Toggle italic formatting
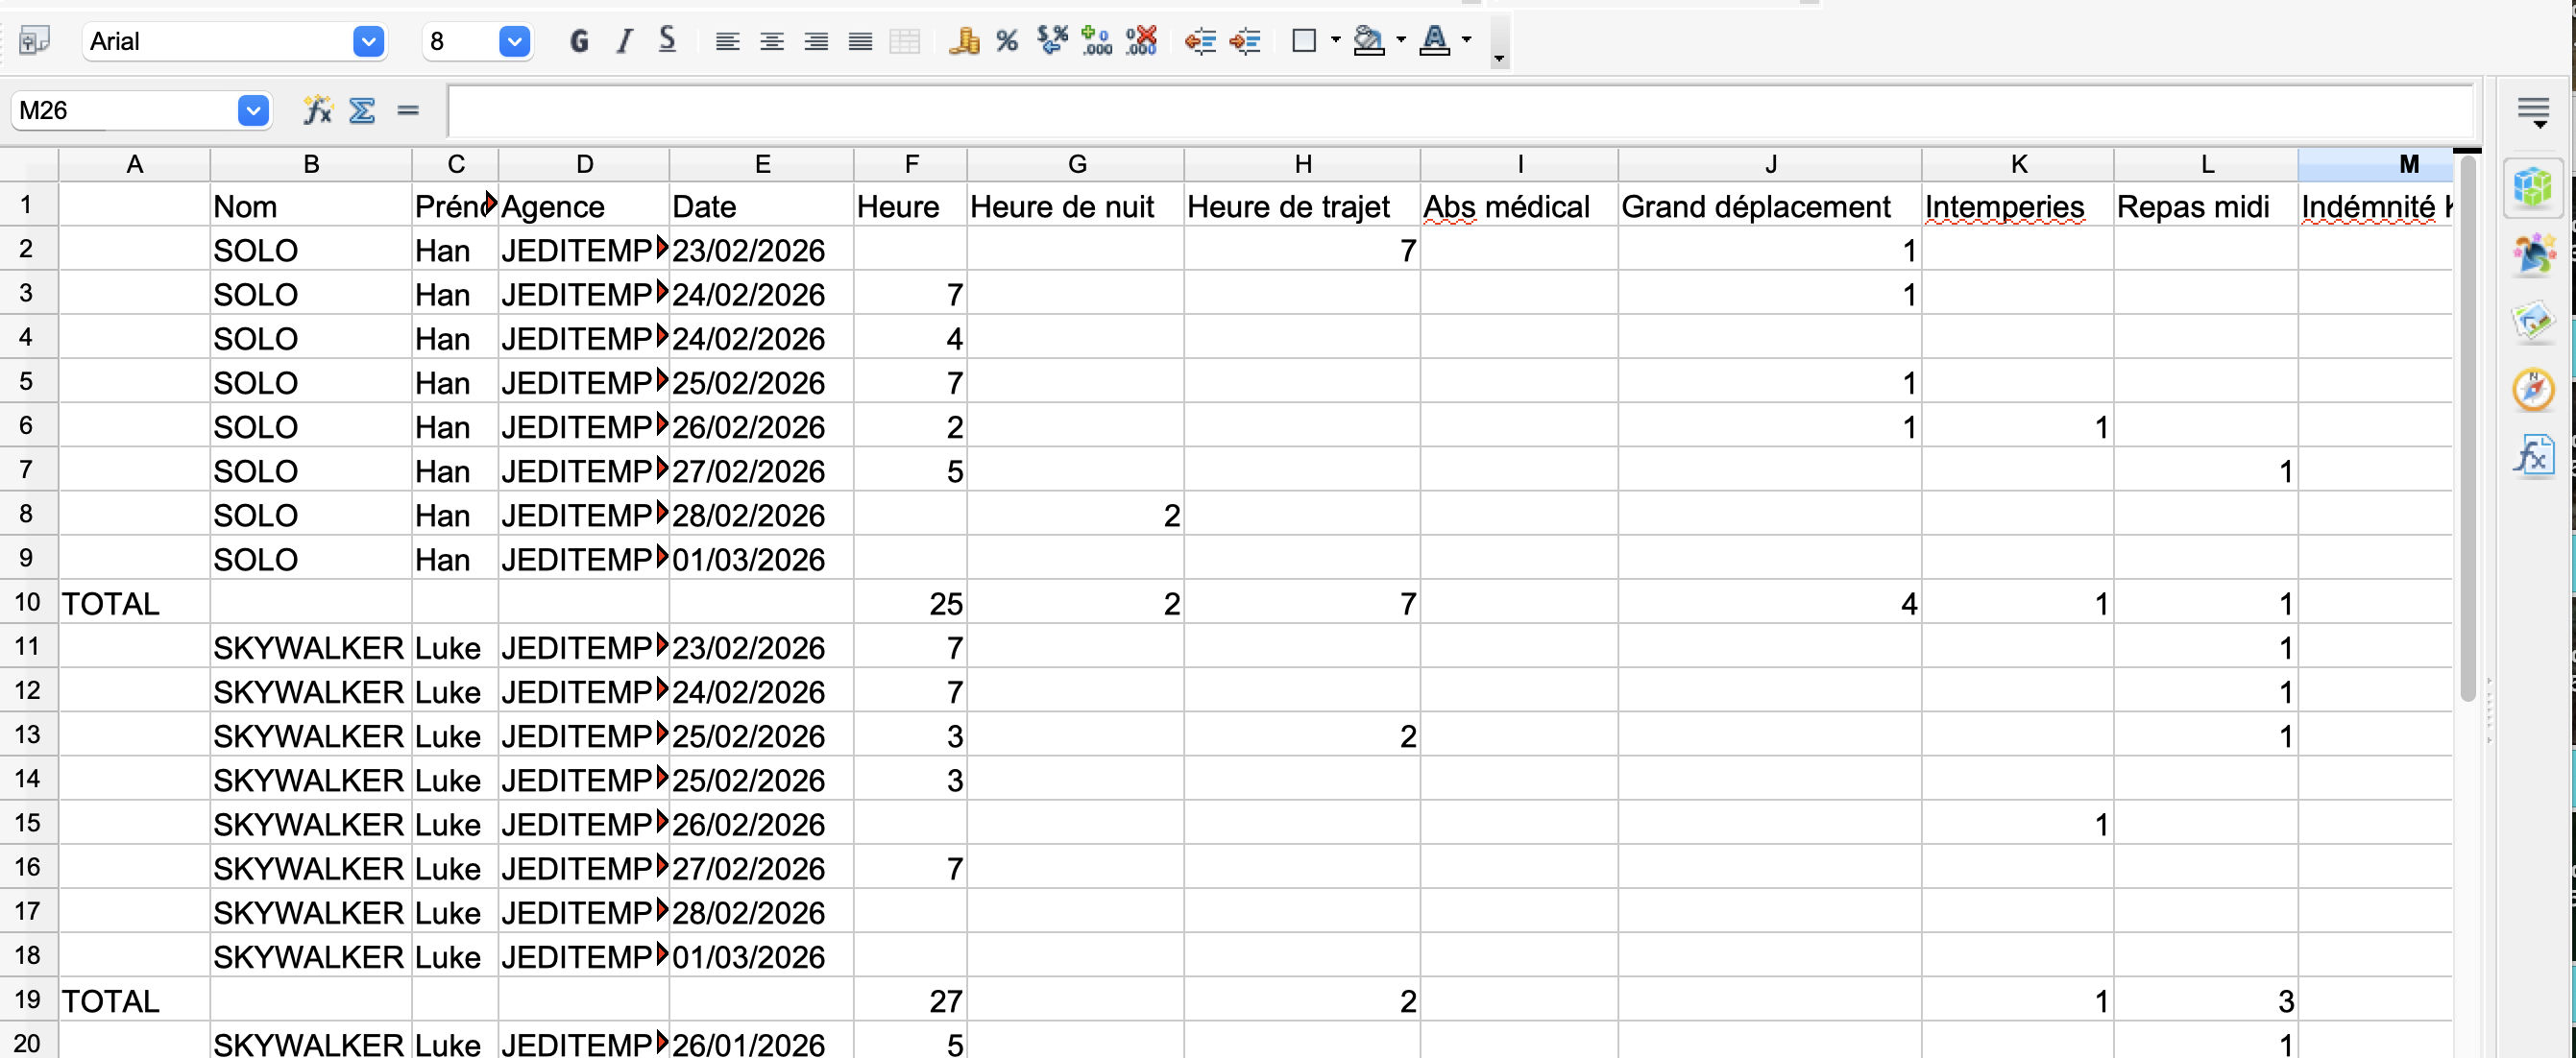Viewport: 2576px width, 1058px height. [624, 41]
